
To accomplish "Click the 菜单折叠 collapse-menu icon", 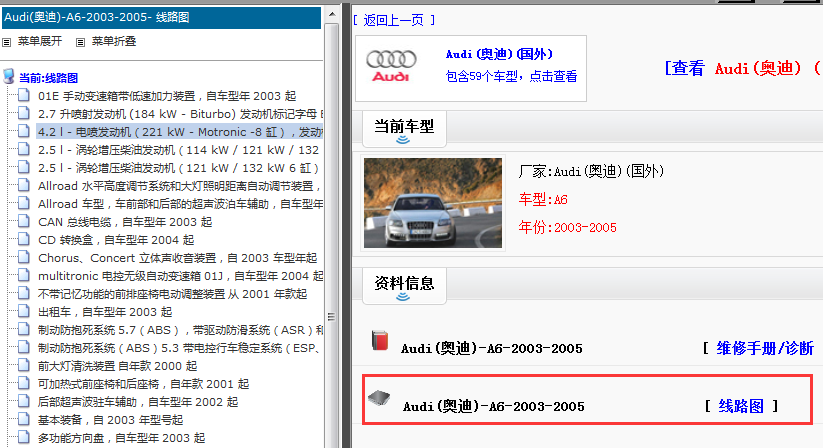I will (80, 42).
